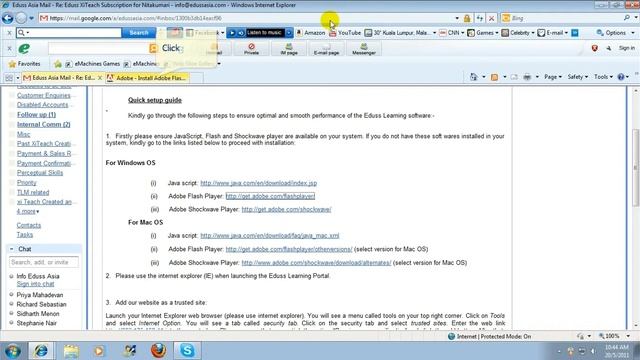
Task: Open the Games toolbar dropdown
Action: [x=497, y=33]
